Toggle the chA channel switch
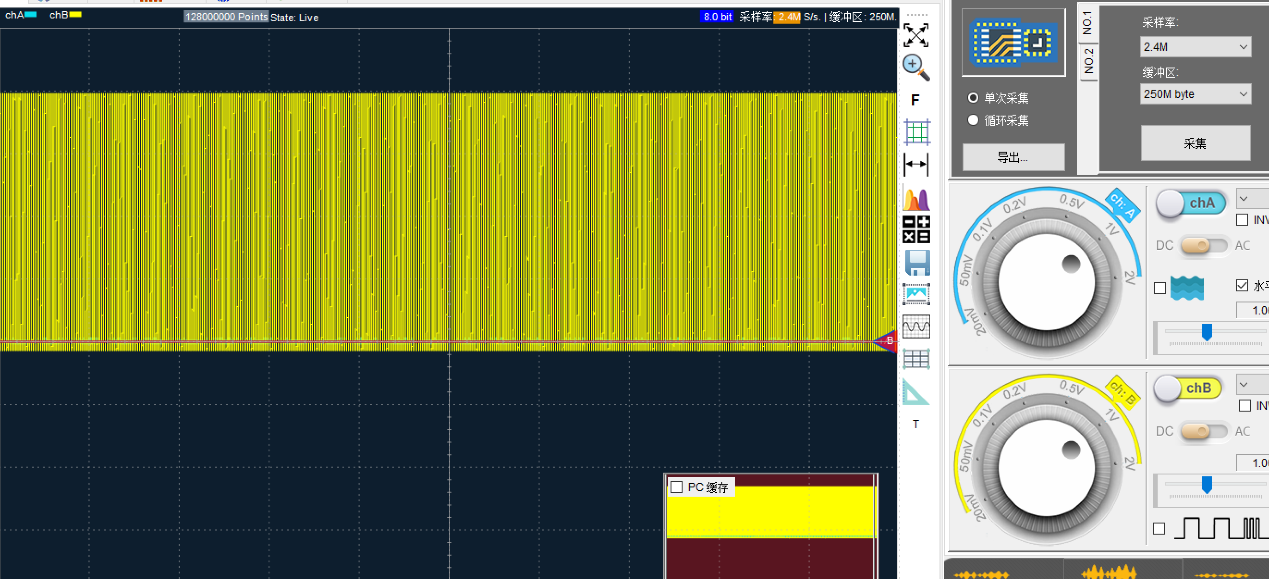 point(1190,203)
